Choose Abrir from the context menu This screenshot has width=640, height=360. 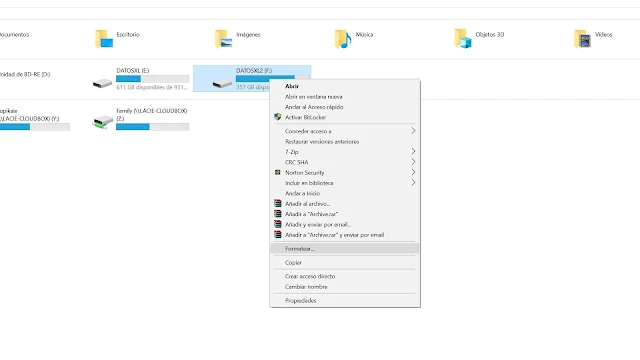tap(345, 86)
